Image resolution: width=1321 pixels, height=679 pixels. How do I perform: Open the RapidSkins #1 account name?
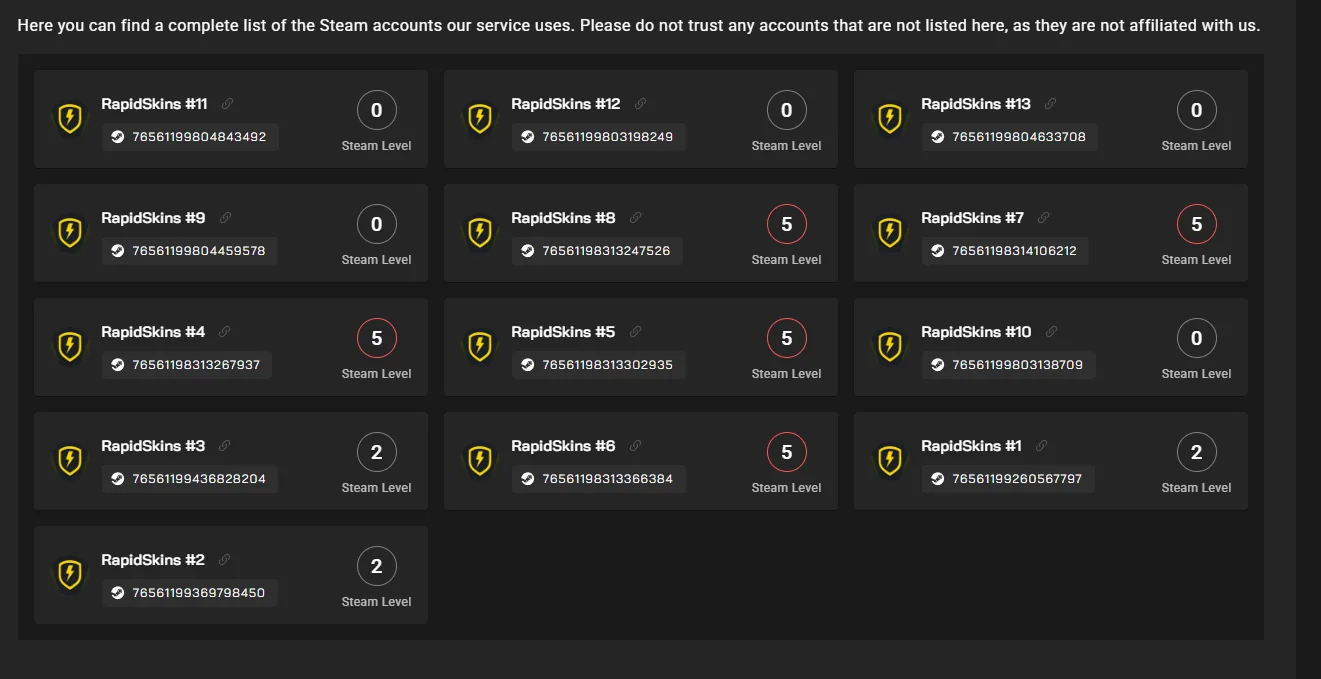972,446
